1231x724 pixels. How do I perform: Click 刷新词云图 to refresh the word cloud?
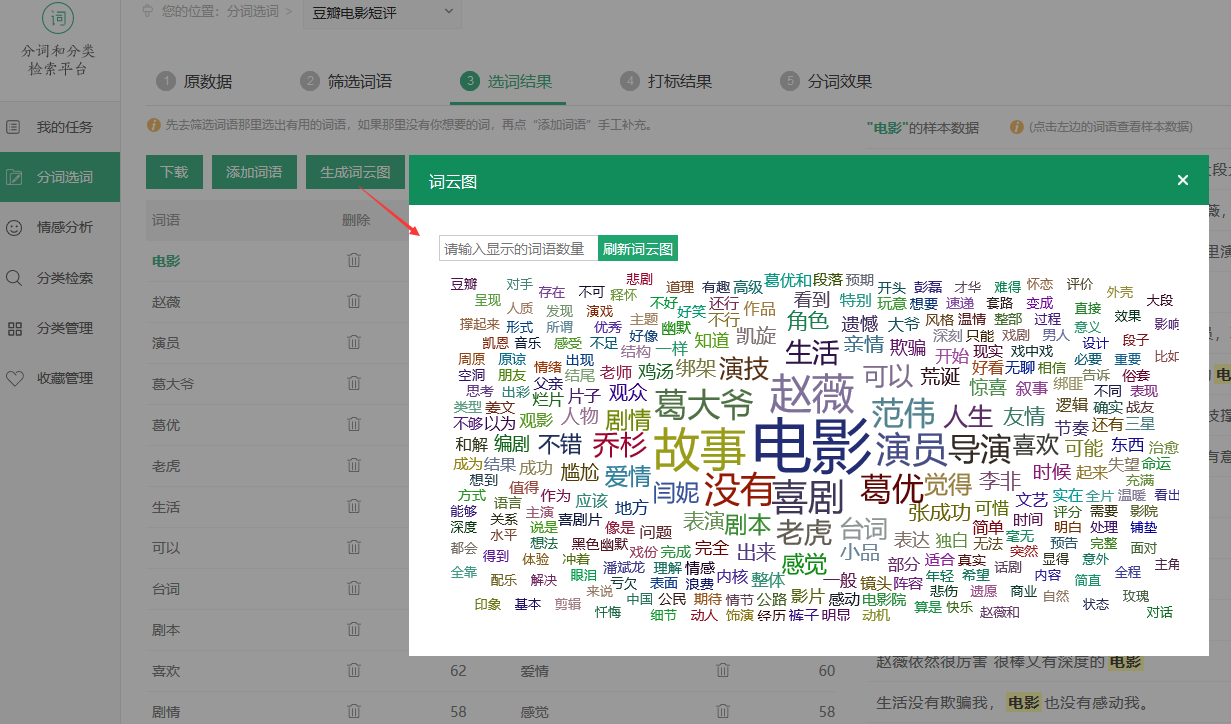(638, 249)
